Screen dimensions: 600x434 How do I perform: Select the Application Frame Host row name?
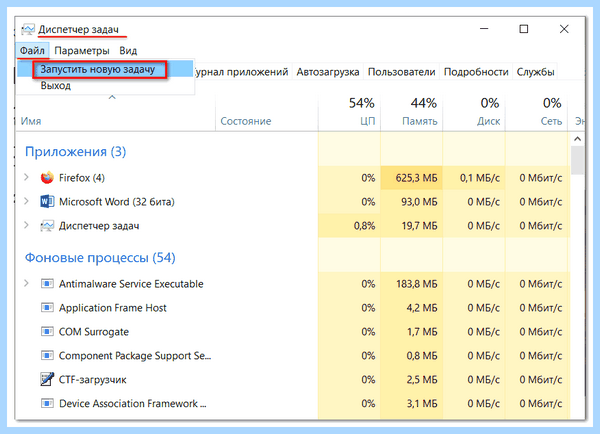point(112,308)
